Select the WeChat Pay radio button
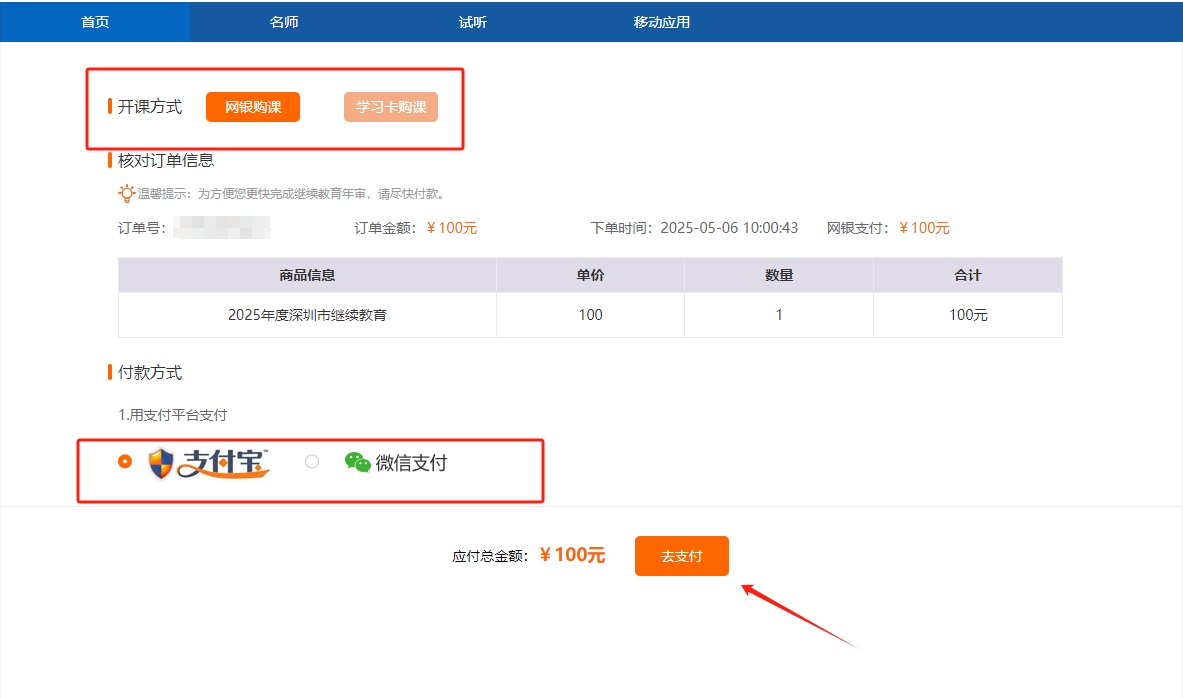Viewport: 1183px width, 698px height. pos(312,461)
